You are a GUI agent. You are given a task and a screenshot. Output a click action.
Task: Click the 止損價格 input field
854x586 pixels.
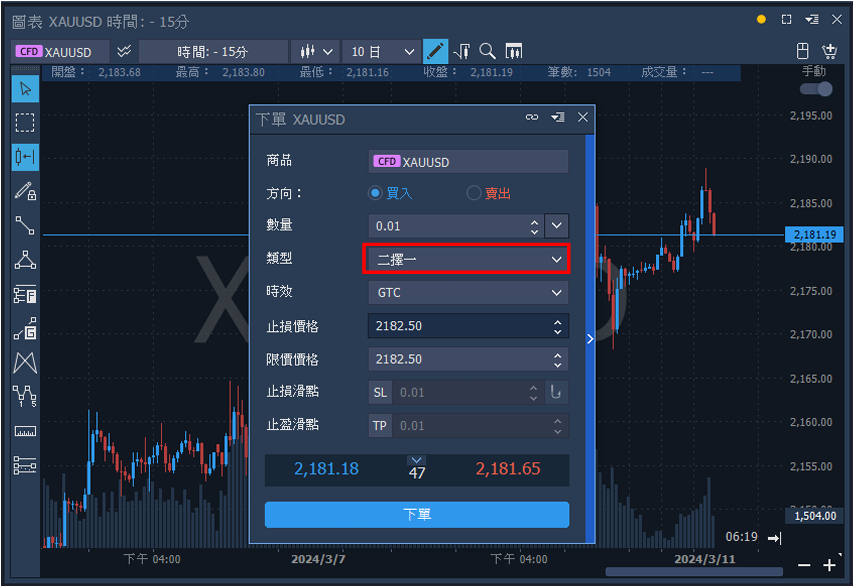coord(458,326)
